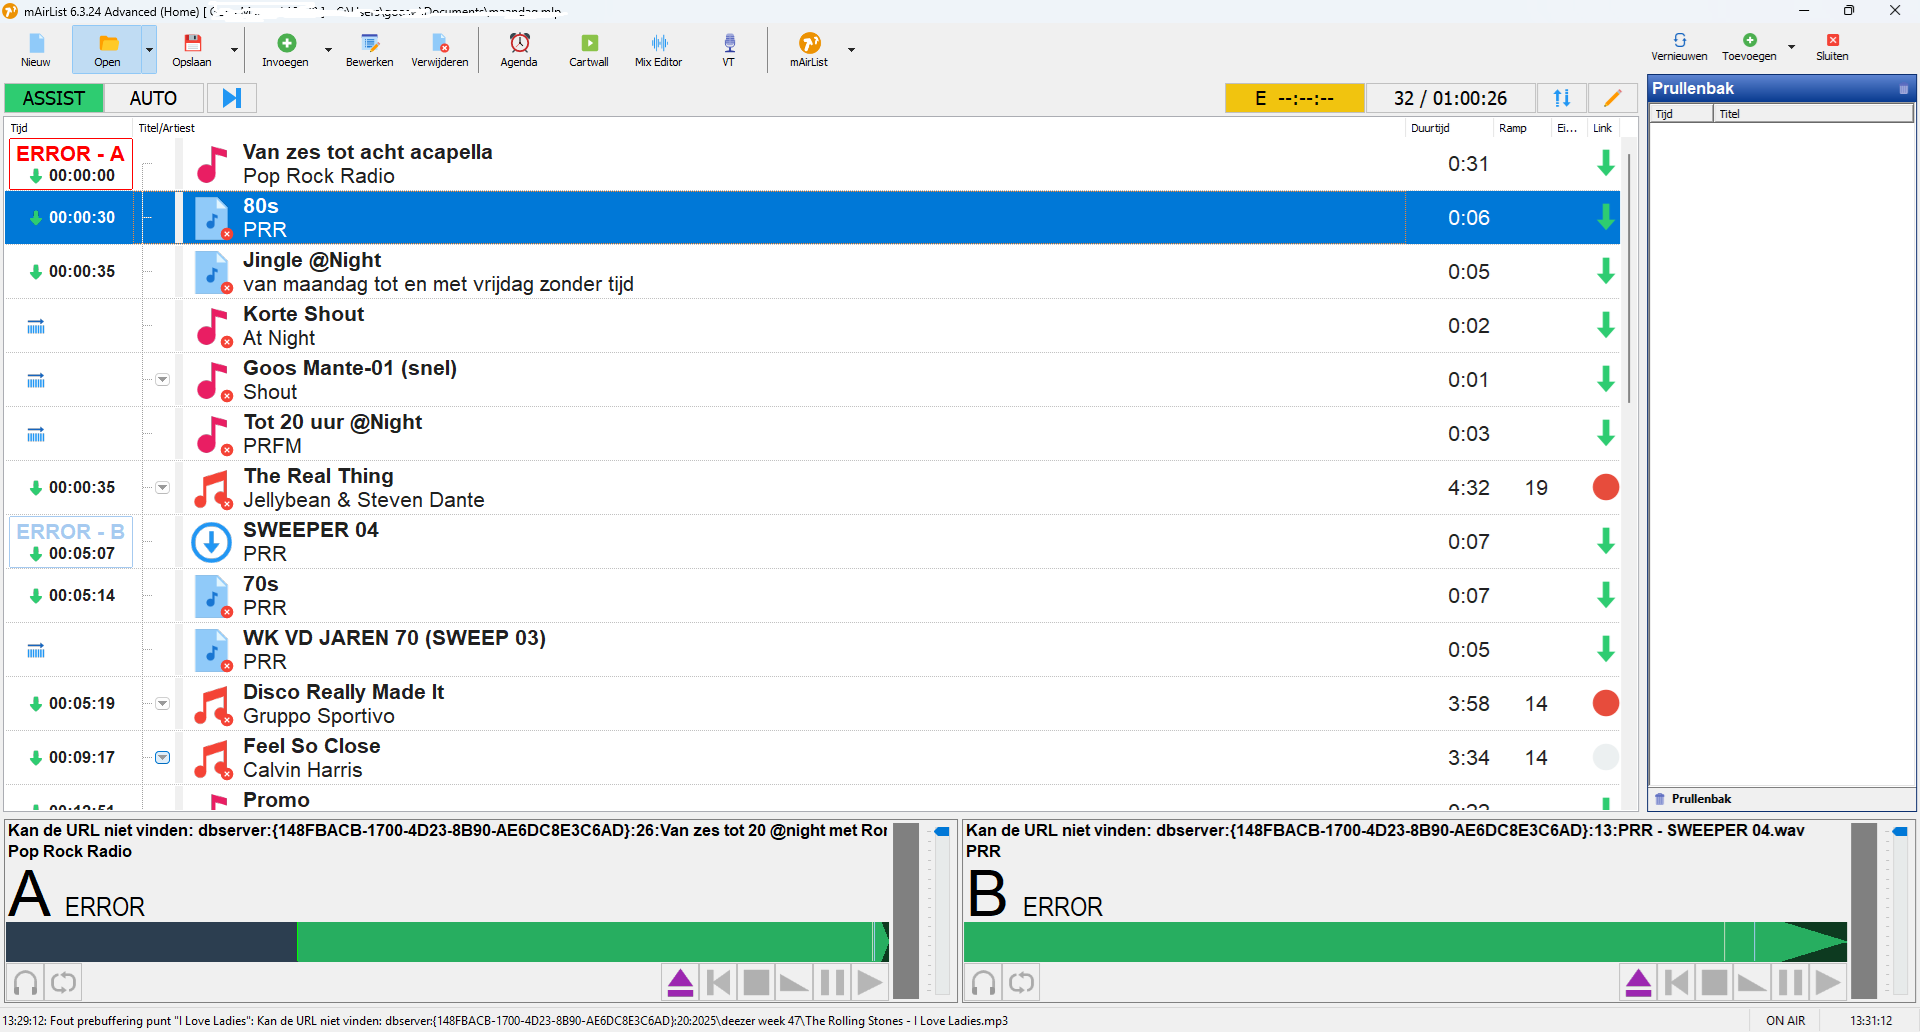Click the Verwijderen remove icon
The height and width of the screenshot is (1032, 1920).
pos(440,48)
